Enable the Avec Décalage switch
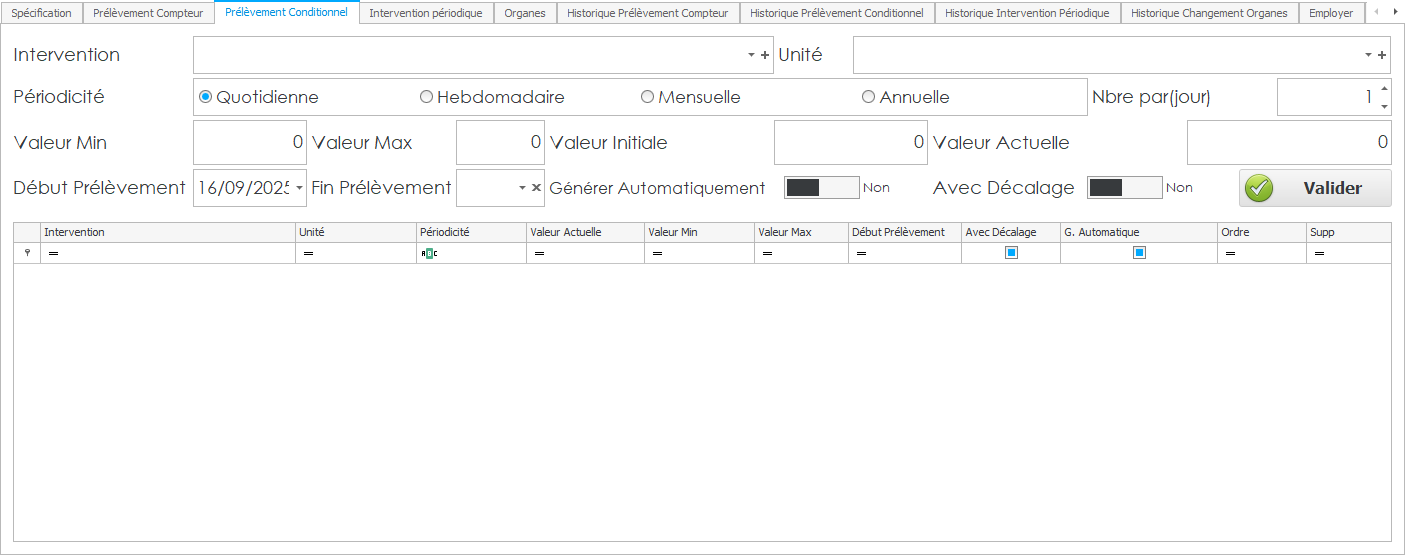This screenshot has width=1405, height=555. pyautogui.click(x=1124, y=188)
